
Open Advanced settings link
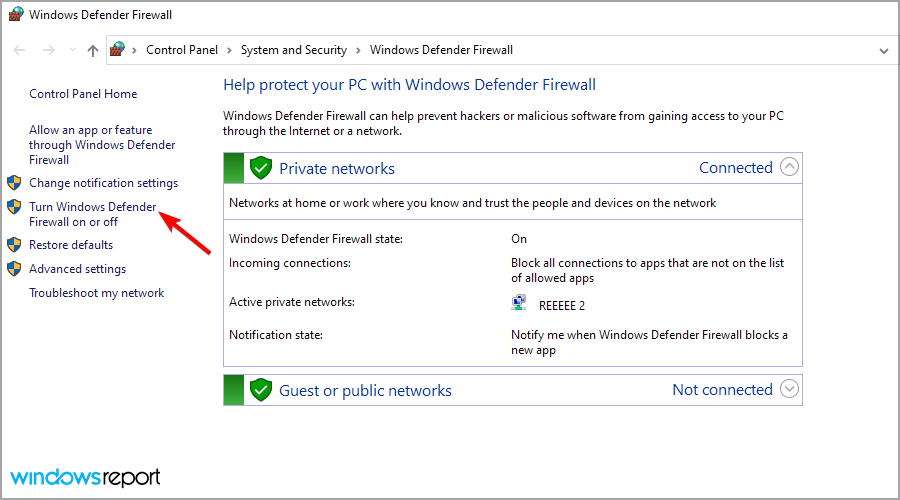(x=77, y=269)
